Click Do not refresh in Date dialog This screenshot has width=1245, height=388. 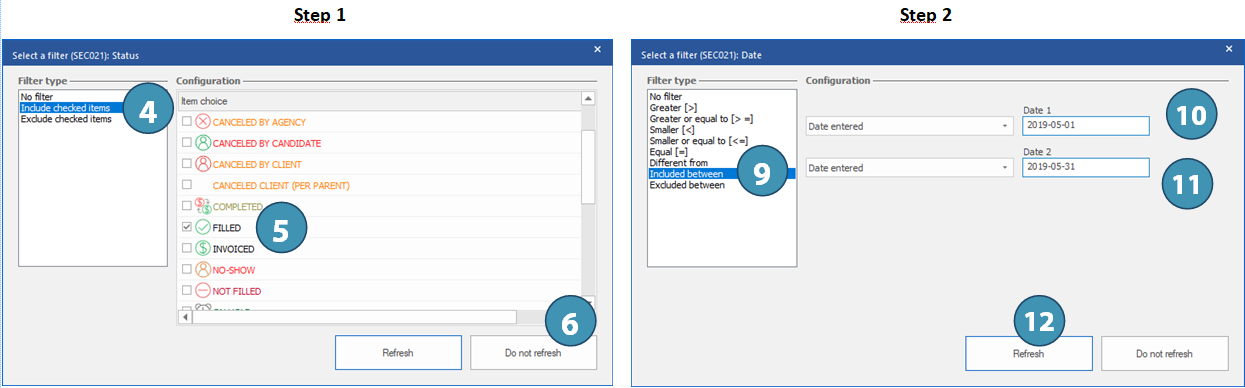1164,354
